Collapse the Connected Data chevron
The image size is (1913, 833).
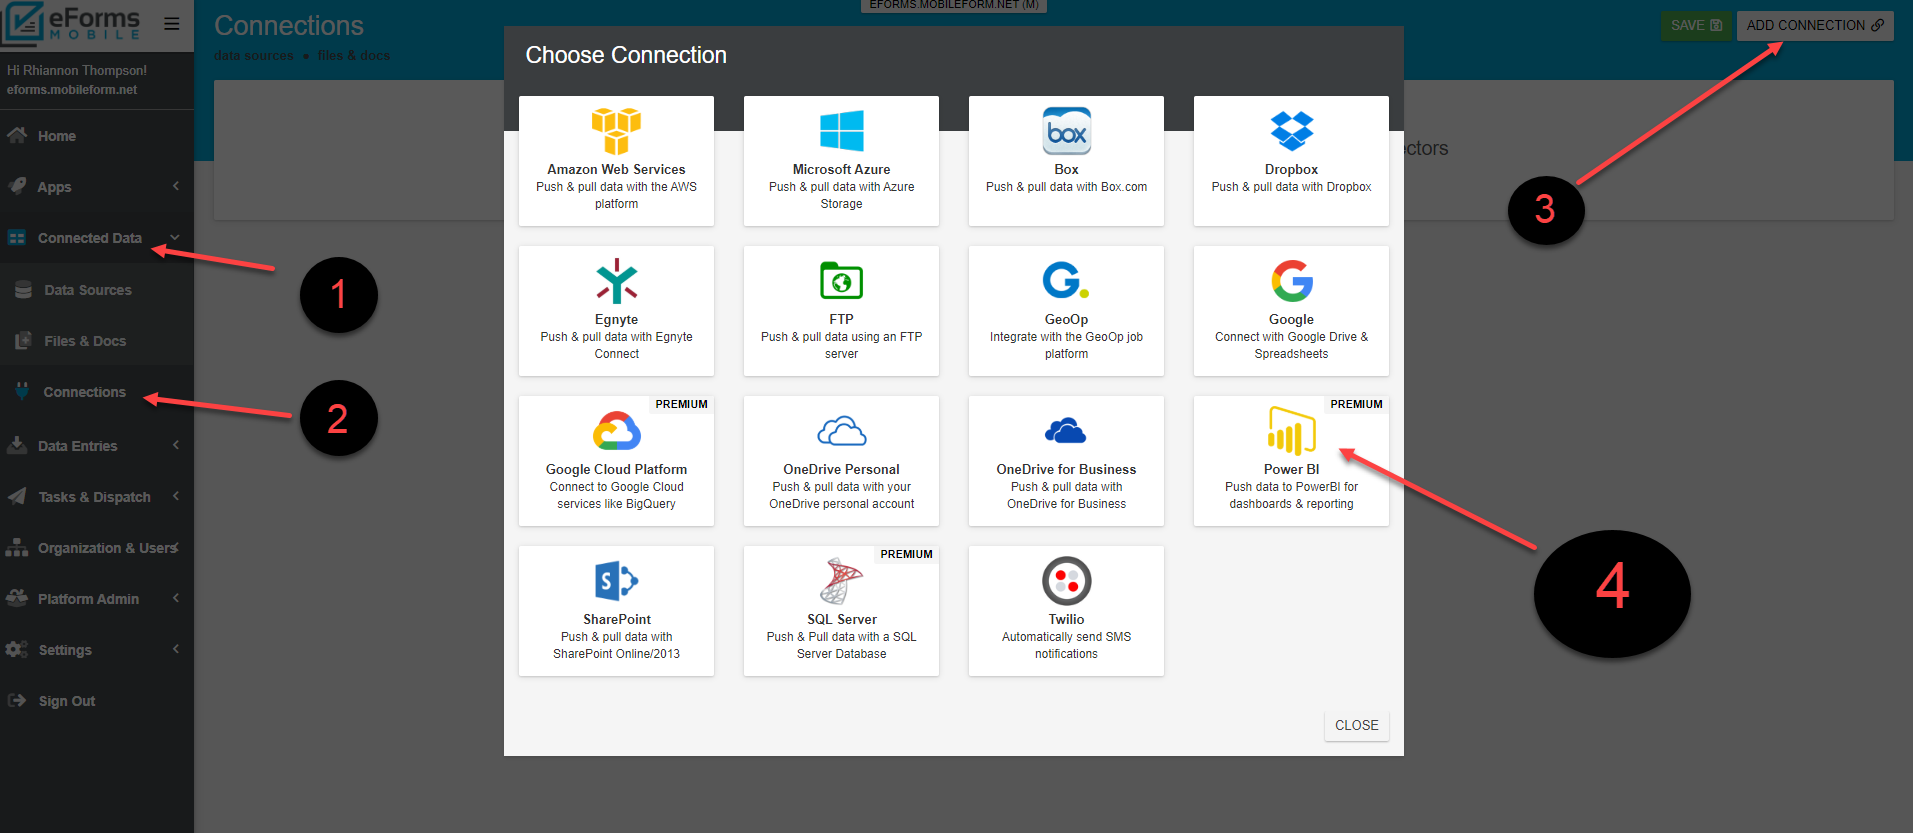(x=175, y=237)
